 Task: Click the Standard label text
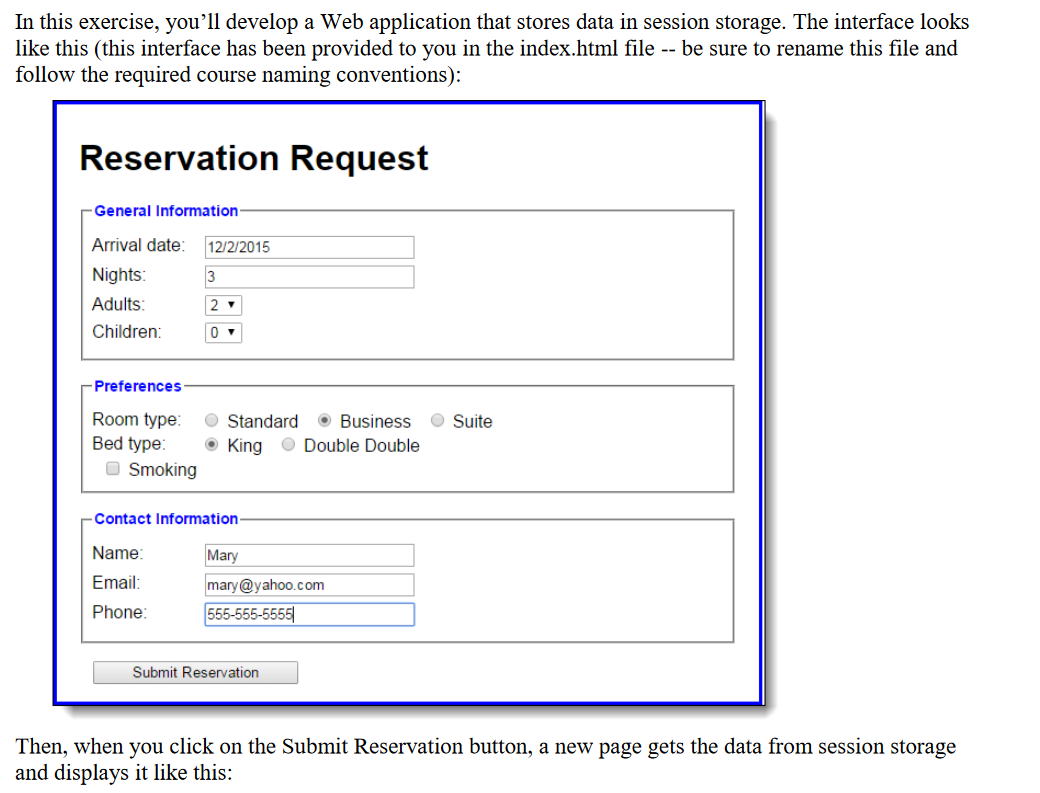263,422
